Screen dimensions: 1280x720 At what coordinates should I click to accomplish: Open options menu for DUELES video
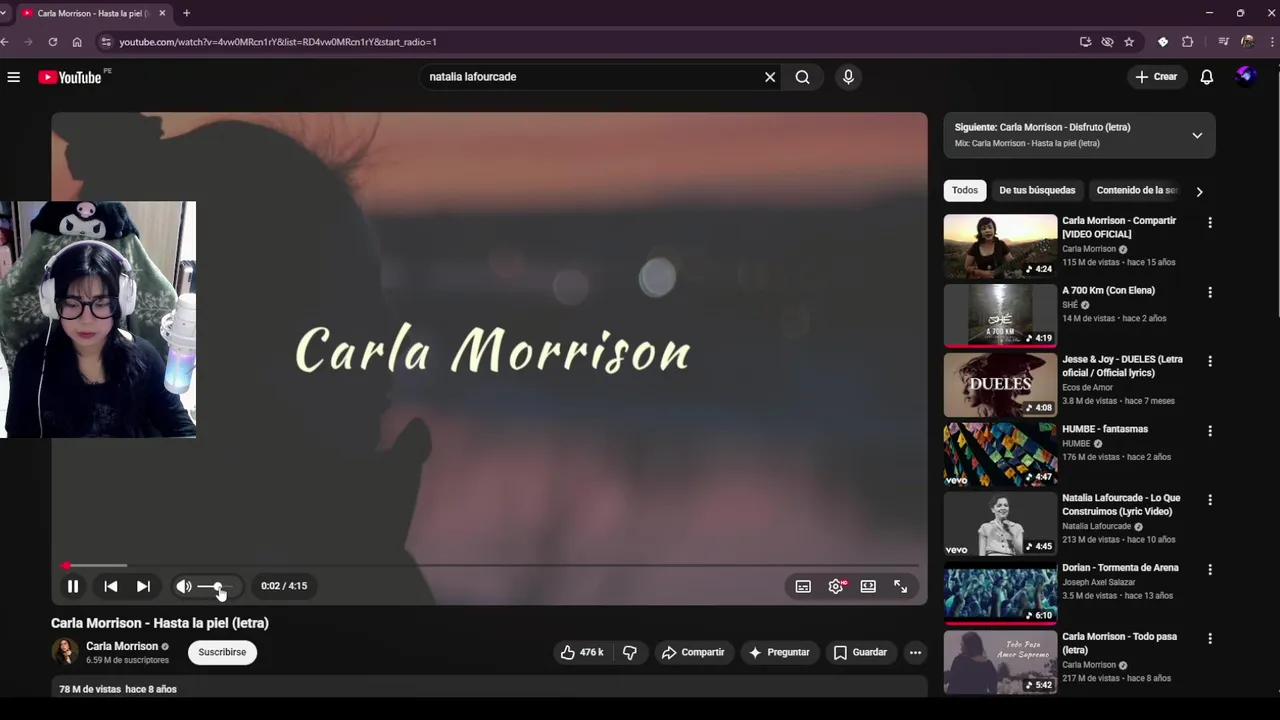coord(1210,361)
